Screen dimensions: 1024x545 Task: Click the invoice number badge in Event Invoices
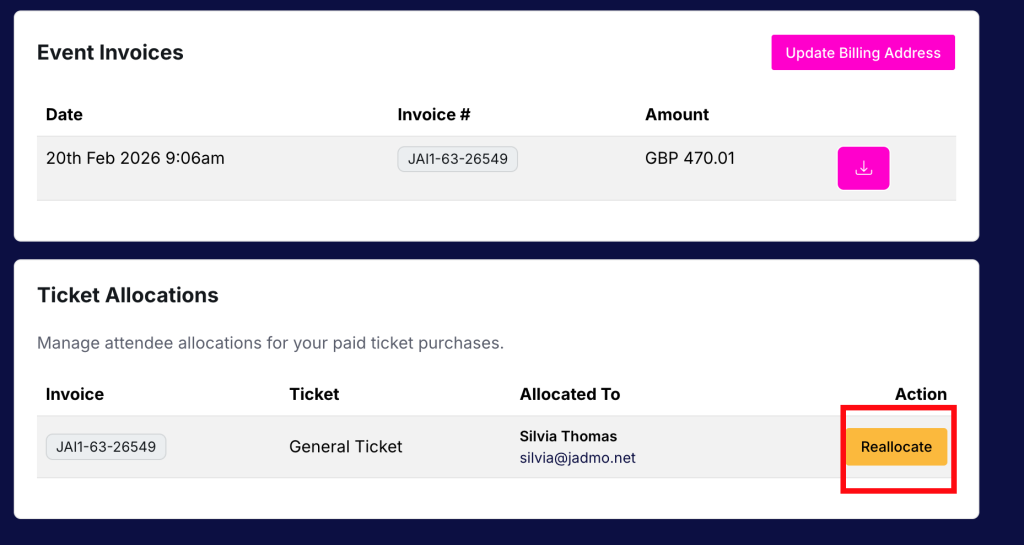pyautogui.click(x=457, y=159)
